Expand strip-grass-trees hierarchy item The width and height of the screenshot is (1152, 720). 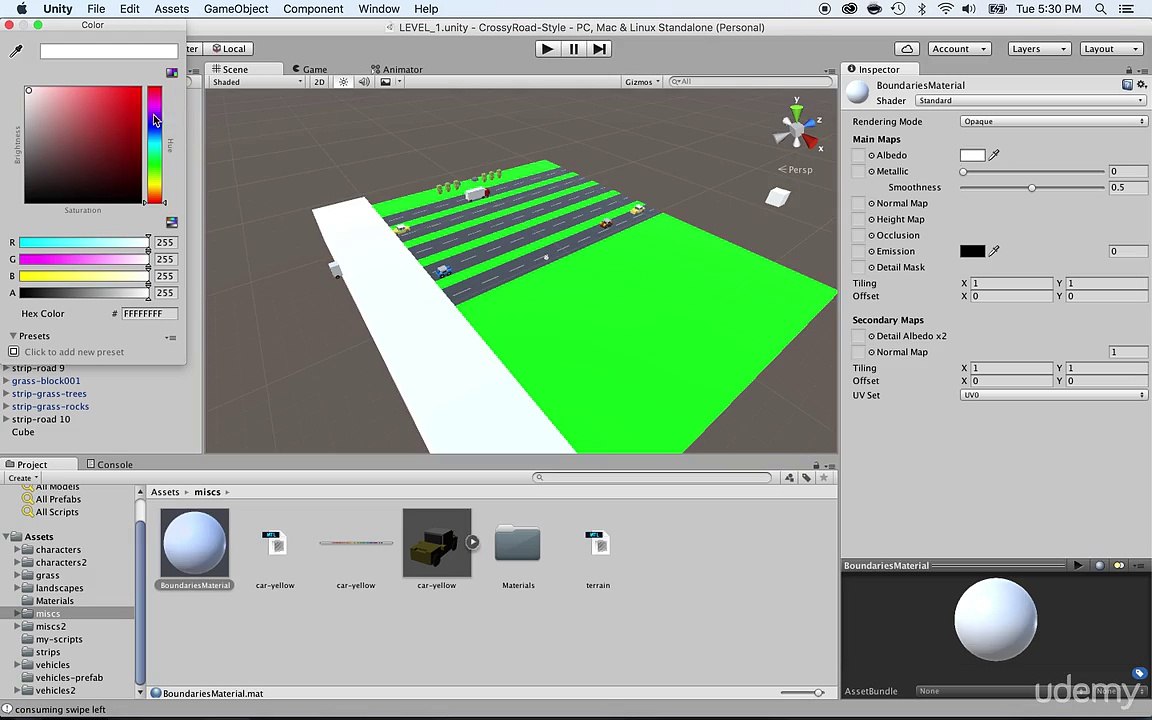(6, 394)
